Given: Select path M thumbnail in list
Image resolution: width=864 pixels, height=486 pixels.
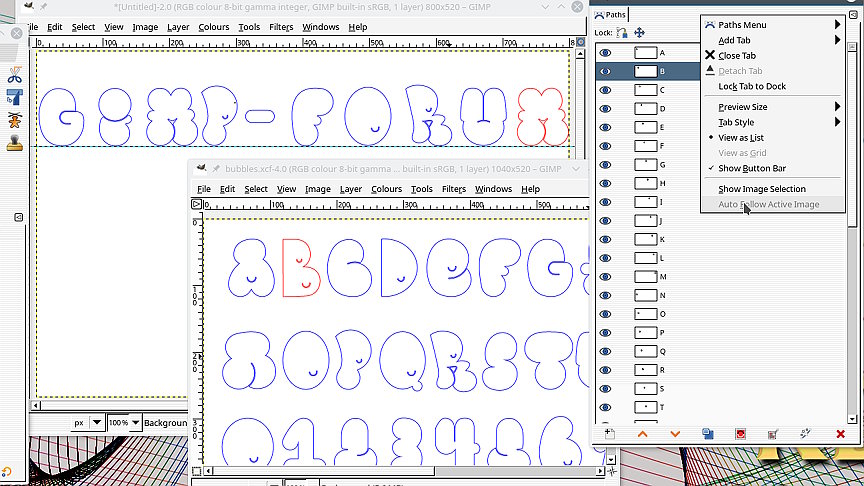Looking at the screenshot, I should point(645,277).
